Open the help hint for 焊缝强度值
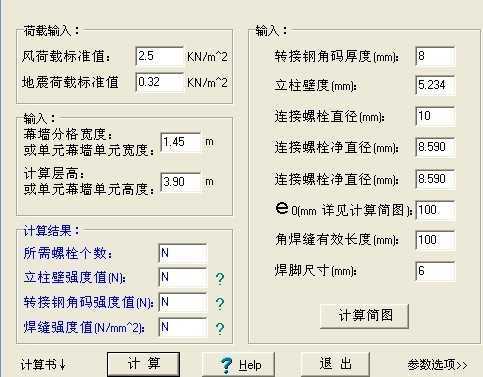 tap(220, 328)
